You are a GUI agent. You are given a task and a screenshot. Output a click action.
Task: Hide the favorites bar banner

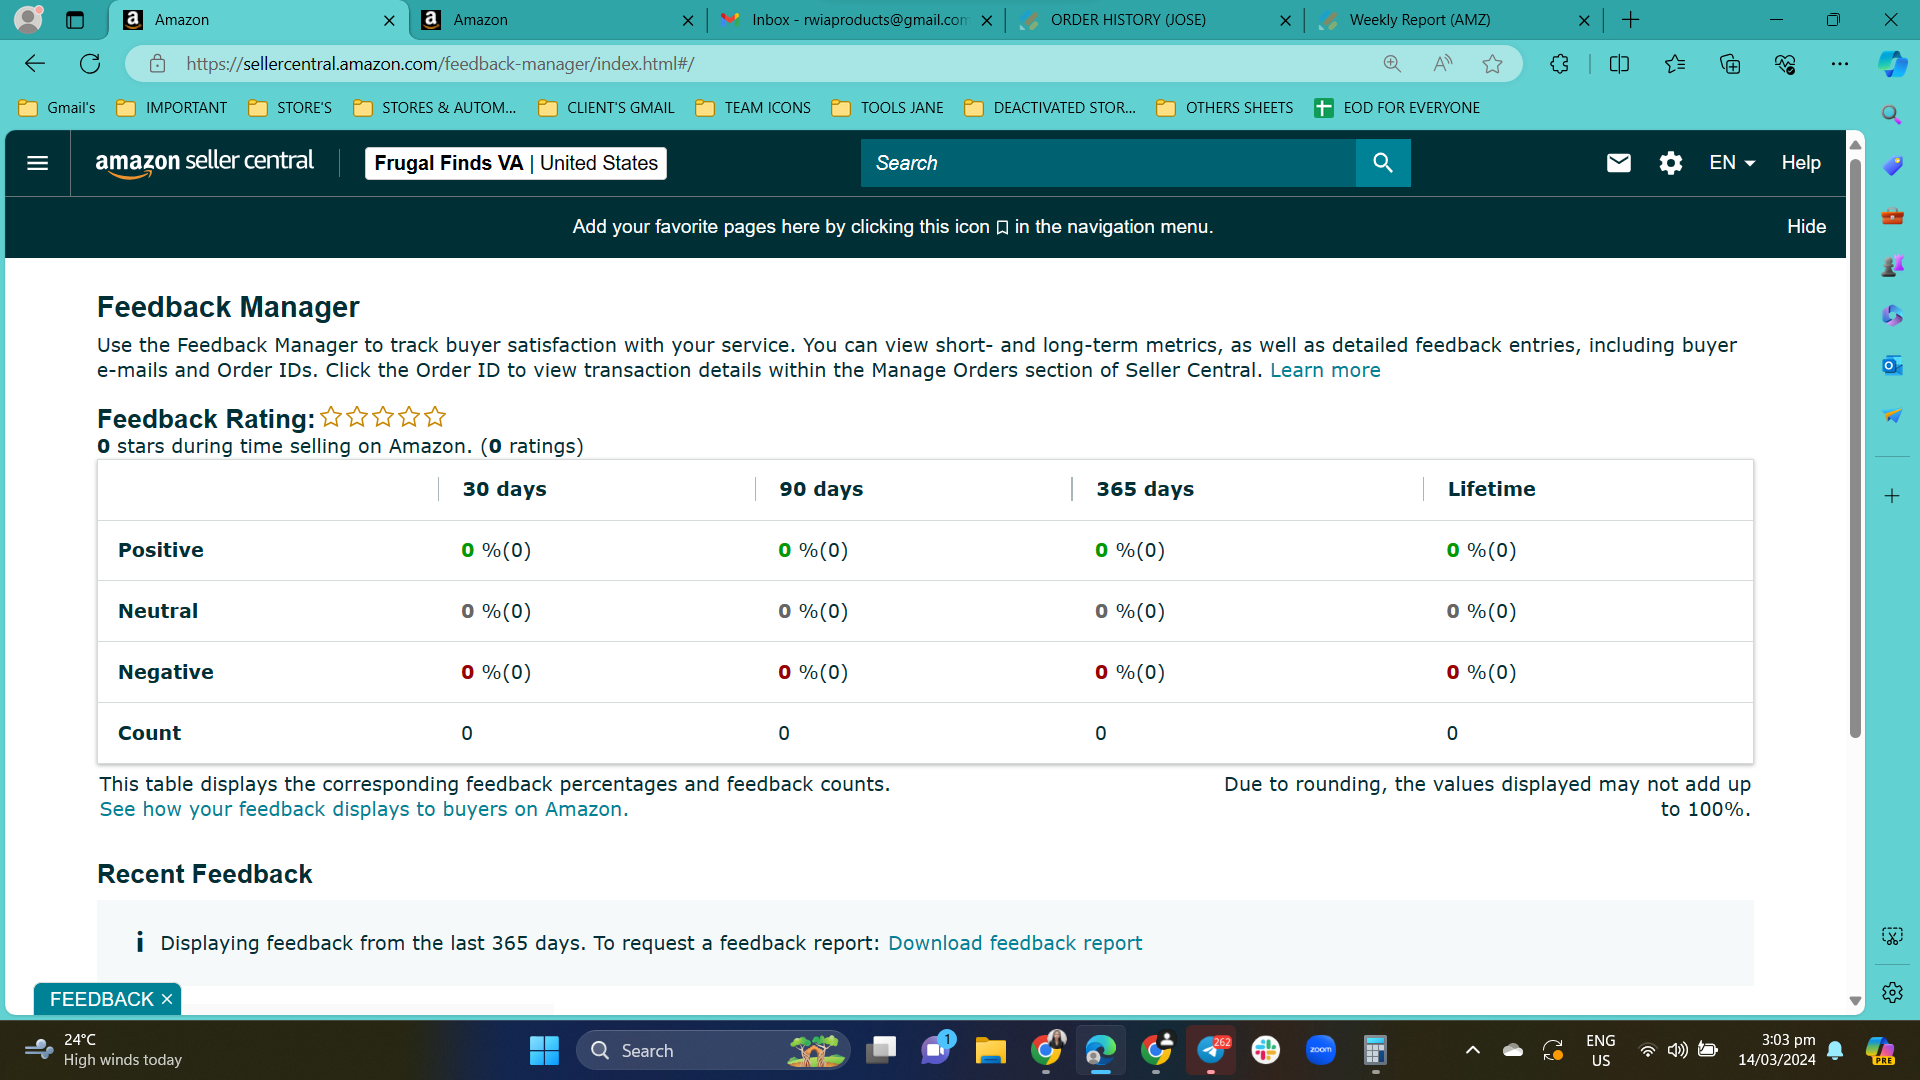(1806, 227)
